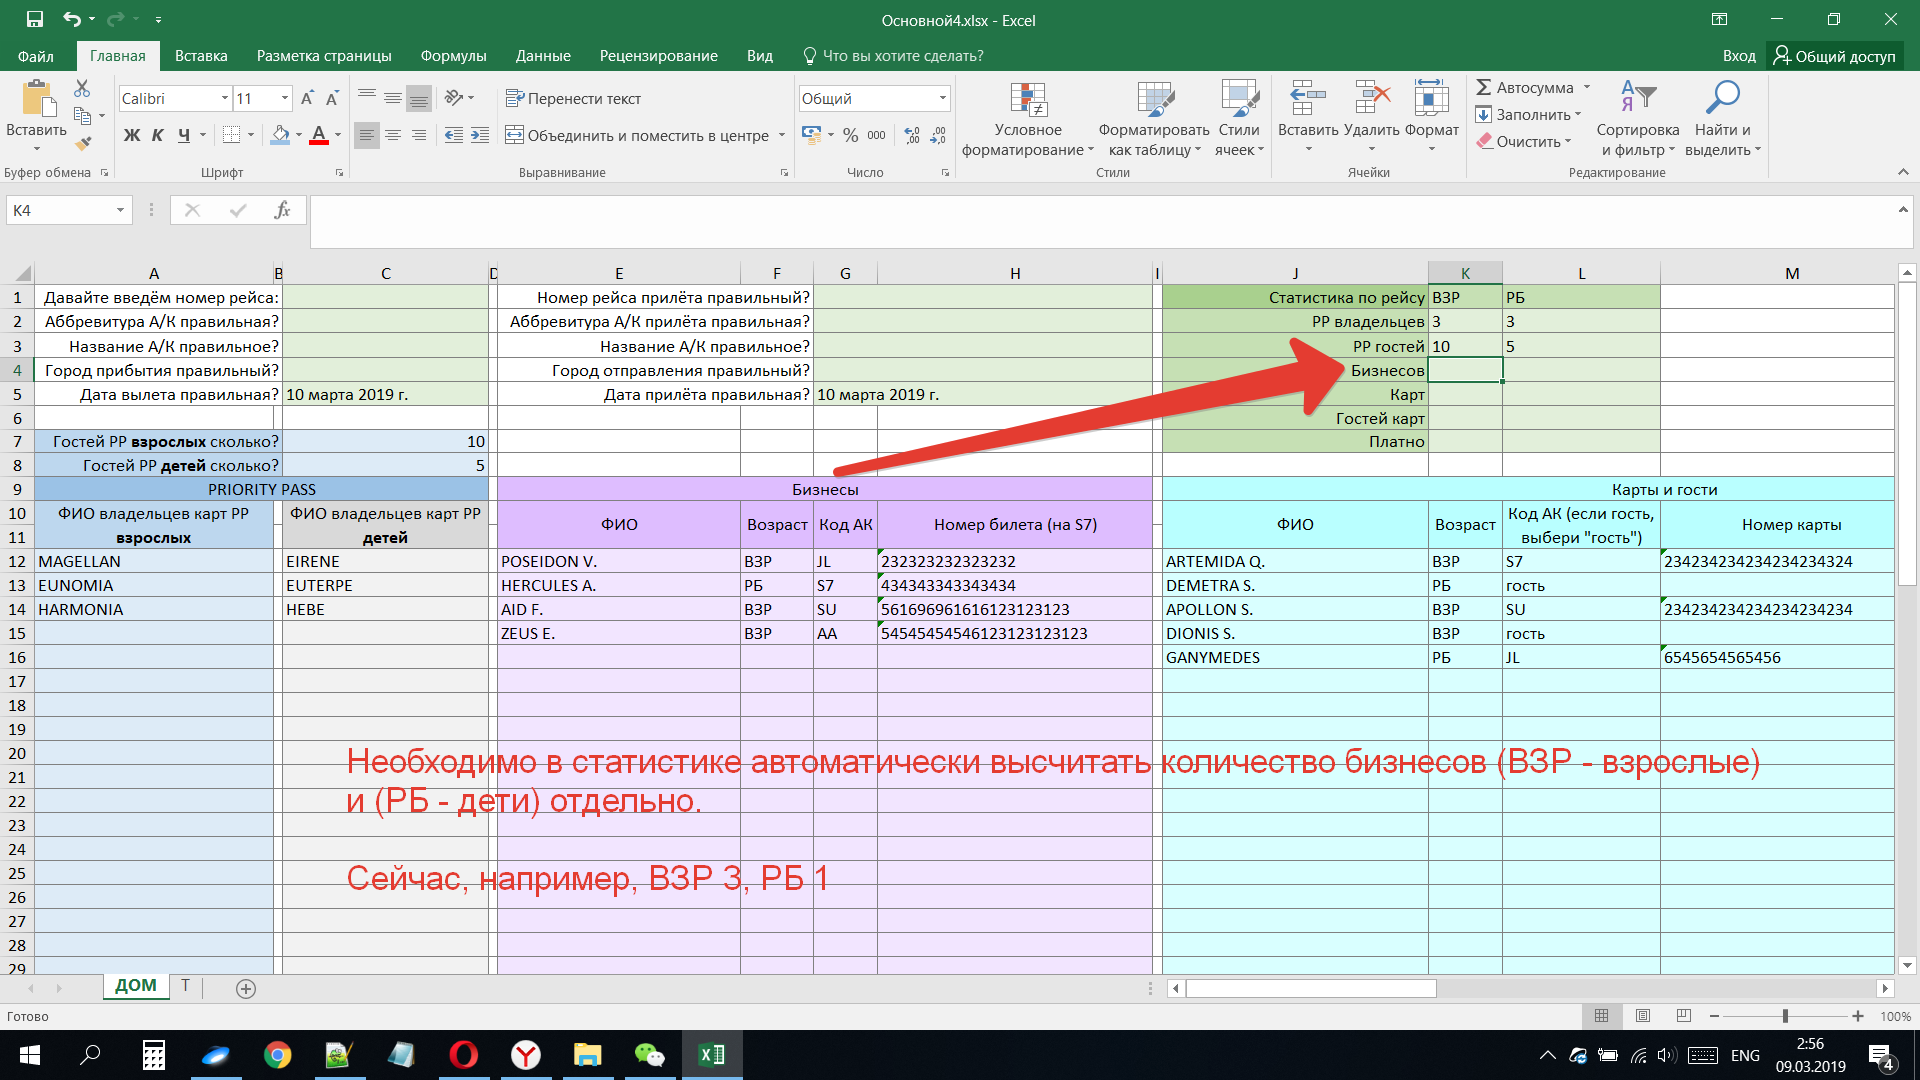Apply percent style format
The width and height of the screenshot is (1920, 1080).
(851, 135)
